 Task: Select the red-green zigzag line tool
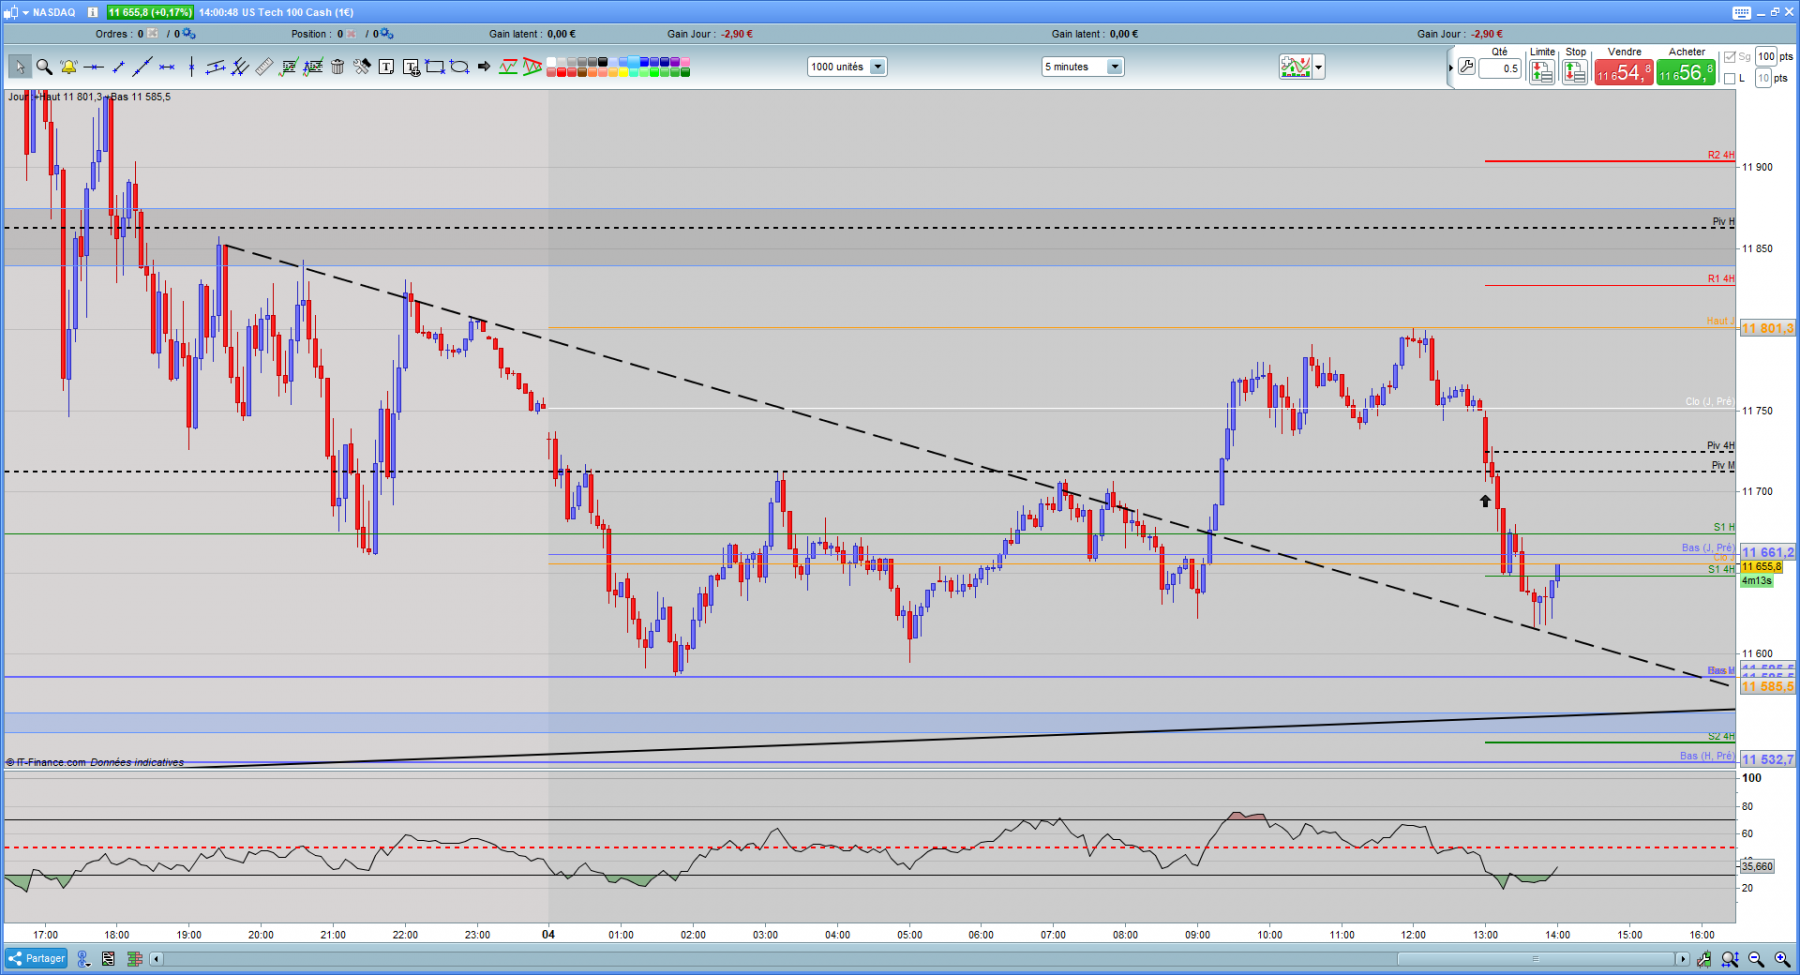tap(508, 67)
